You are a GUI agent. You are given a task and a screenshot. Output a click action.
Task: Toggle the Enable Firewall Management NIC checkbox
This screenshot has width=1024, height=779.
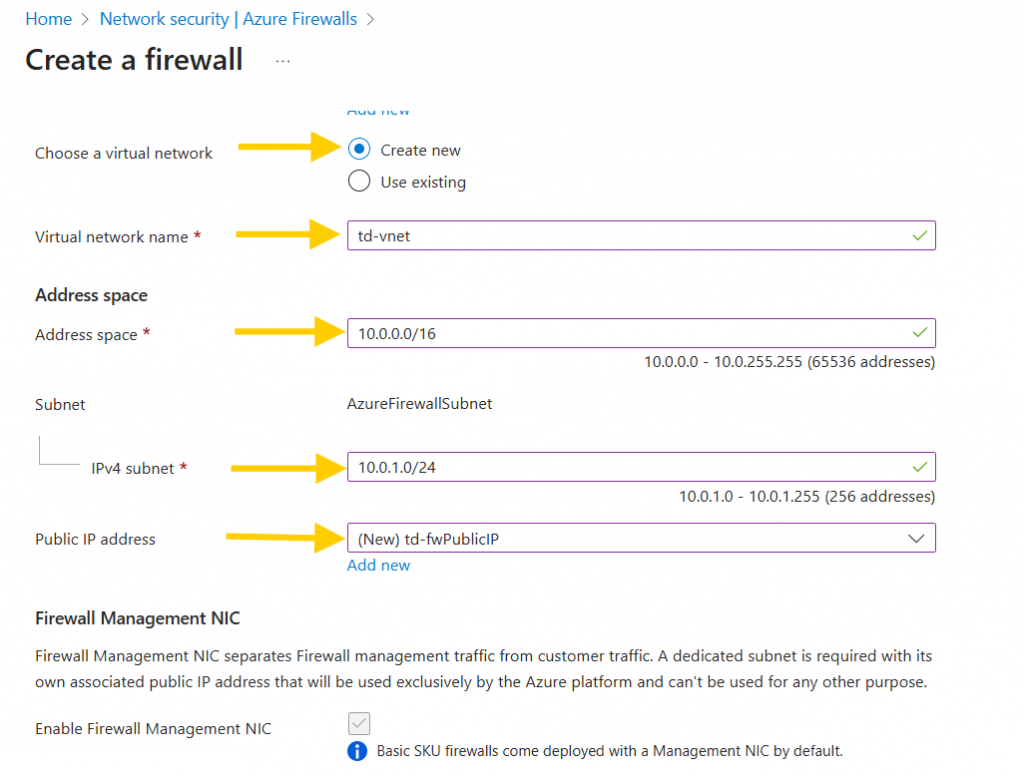[358, 723]
